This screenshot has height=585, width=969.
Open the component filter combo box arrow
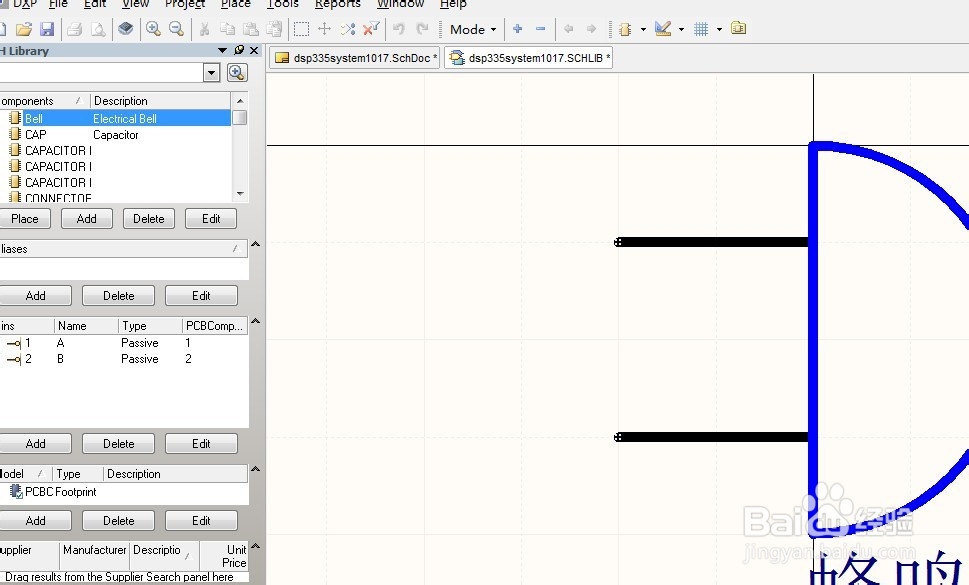(x=211, y=73)
